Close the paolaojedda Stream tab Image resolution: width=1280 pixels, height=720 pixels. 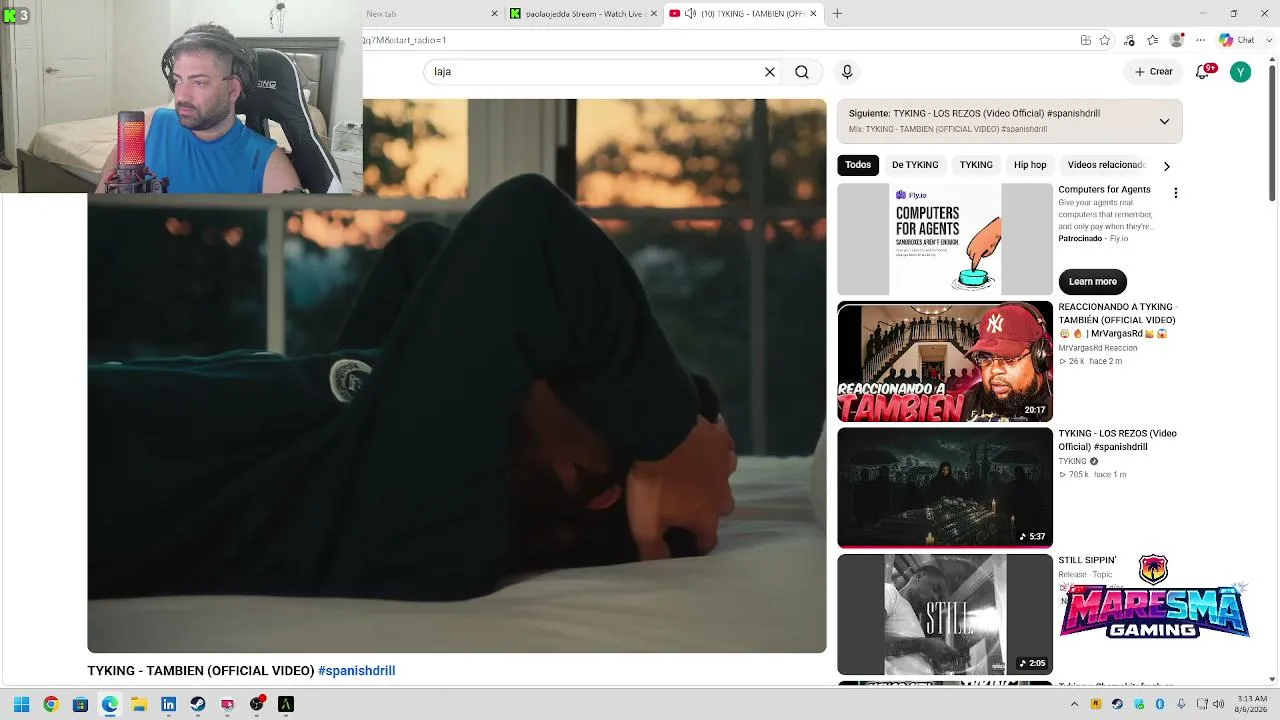[654, 14]
